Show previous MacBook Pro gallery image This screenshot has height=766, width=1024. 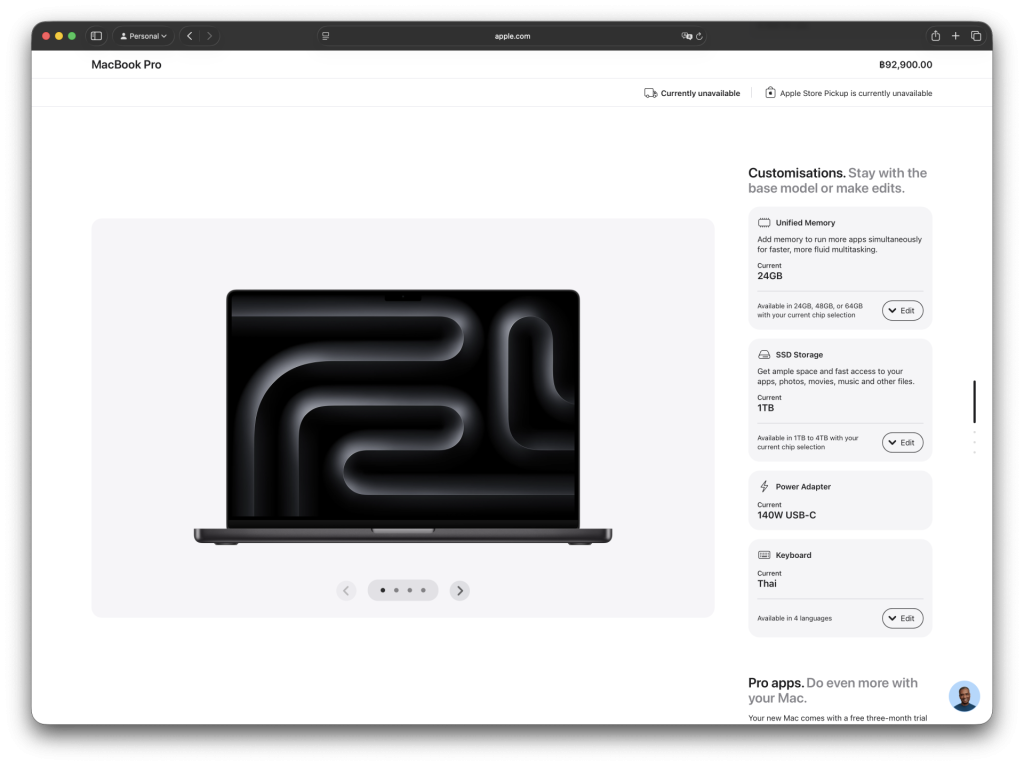point(346,591)
